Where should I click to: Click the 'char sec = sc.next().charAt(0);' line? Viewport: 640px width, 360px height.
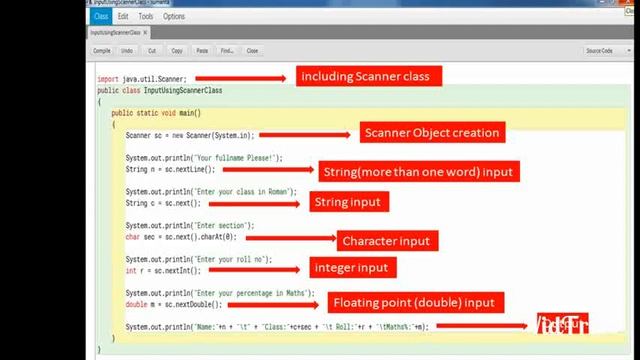pyautogui.click(x=181, y=237)
